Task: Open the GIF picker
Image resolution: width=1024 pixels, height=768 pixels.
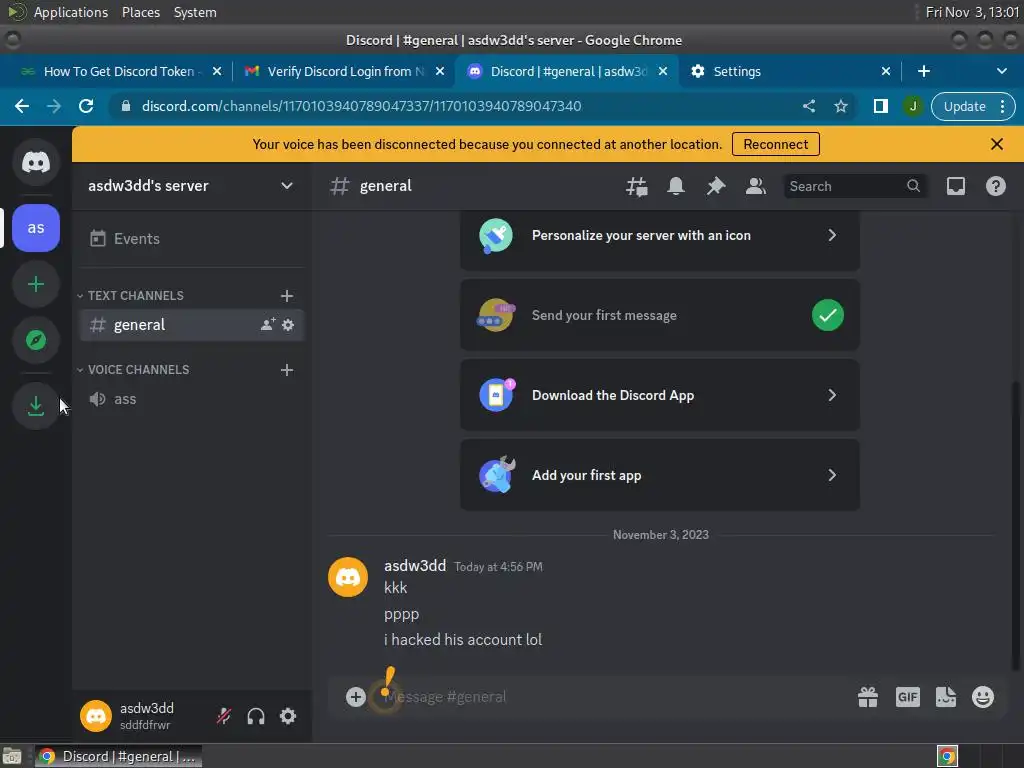Action: coord(908,697)
